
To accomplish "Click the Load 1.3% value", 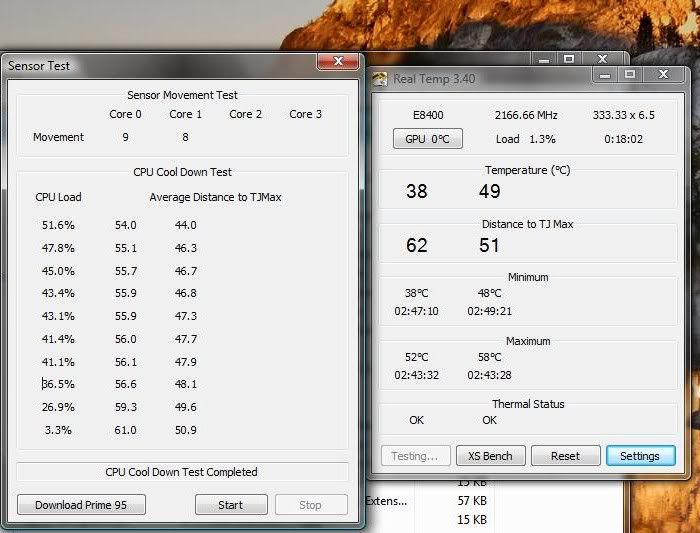I will click(x=526, y=139).
